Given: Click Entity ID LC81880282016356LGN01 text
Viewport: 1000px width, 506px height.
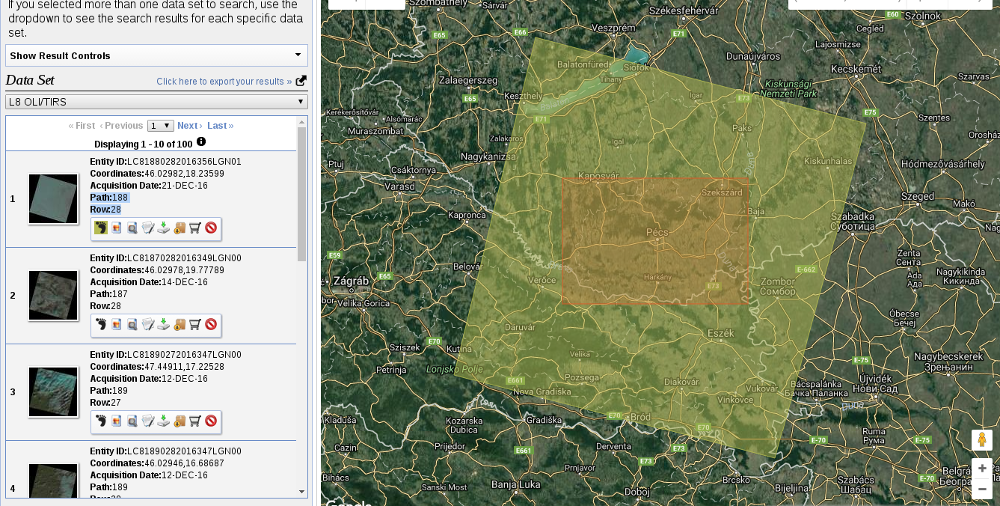Looking at the screenshot, I should tap(166, 161).
